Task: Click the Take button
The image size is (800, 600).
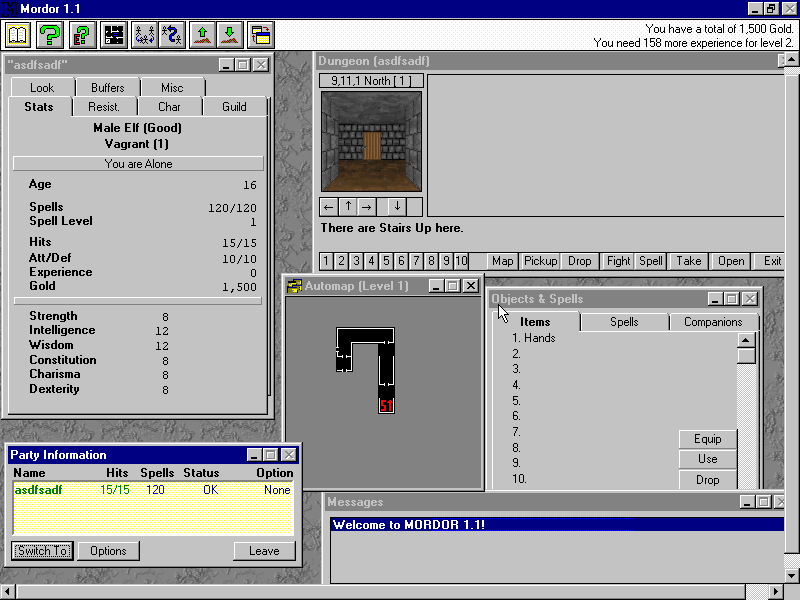Action: click(x=688, y=261)
